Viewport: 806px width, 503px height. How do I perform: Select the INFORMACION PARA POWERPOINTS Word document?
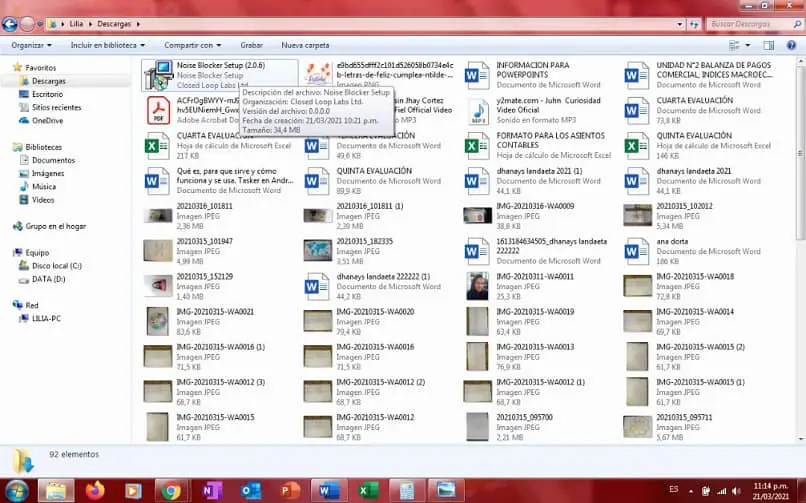(x=478, y=75)
